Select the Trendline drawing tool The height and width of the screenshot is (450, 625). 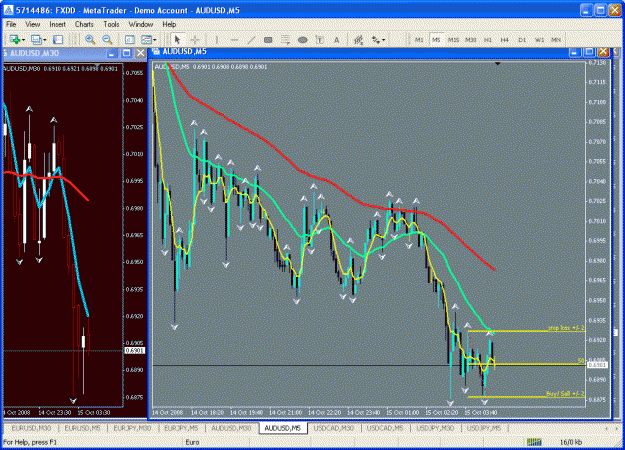tap(251, 39)
